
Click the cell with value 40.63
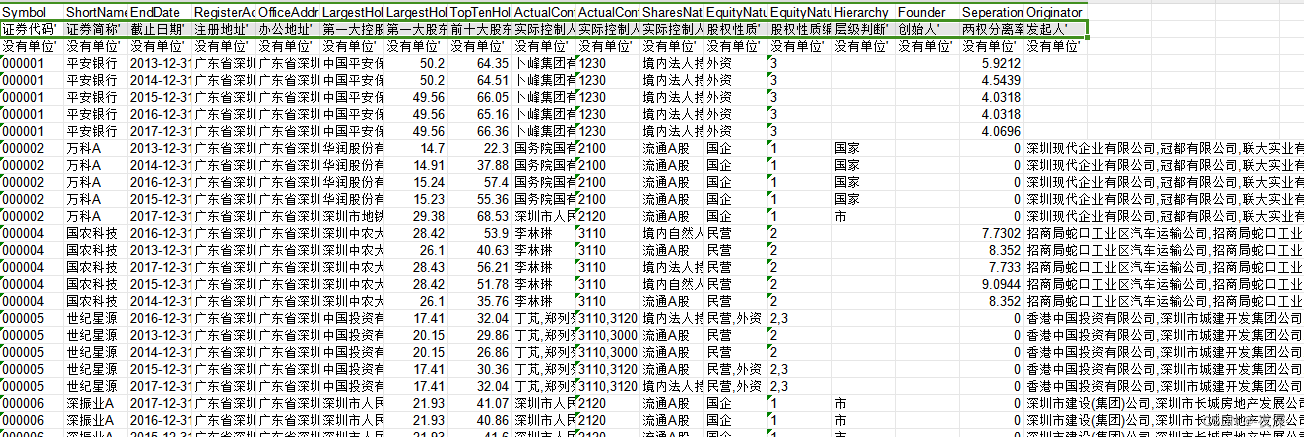(x=480, y=249)
